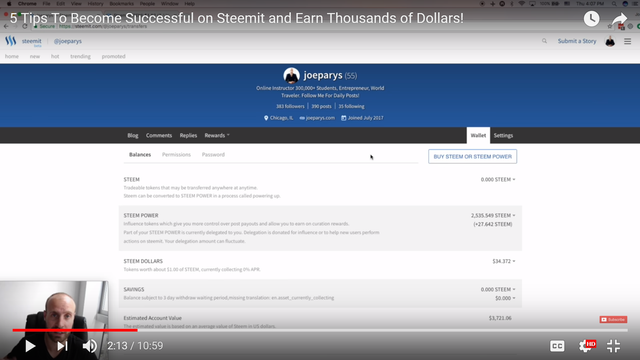This screenshot has width=640, height=360.
Task: Exit full screen mode
Action: tap(613, 346)
